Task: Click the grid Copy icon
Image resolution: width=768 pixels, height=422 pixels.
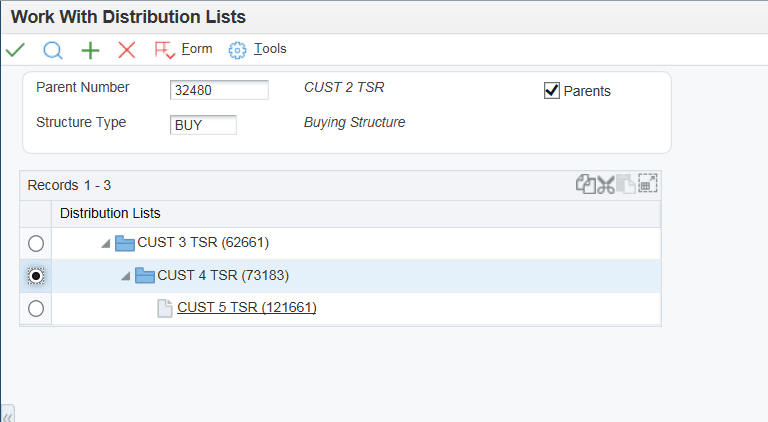Action: 585,184
